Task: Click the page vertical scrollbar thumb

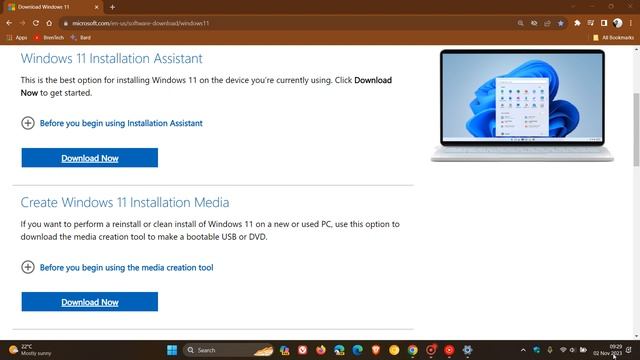Action: 636,130
